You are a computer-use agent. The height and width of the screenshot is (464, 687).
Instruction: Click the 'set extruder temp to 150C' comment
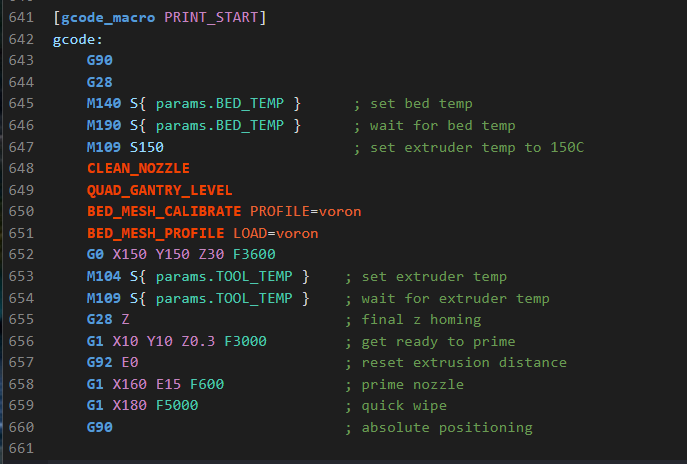pos(477,148)
